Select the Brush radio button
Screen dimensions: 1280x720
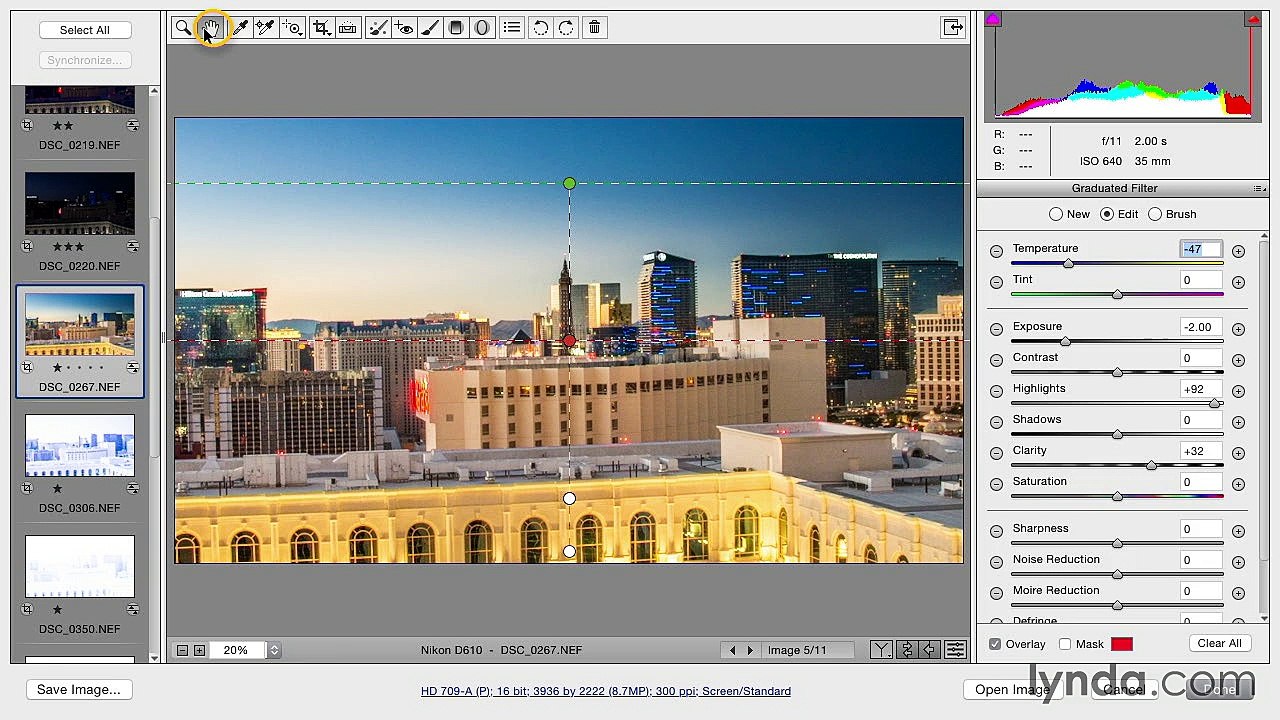pyautogui.click(x=1155, y=214)
